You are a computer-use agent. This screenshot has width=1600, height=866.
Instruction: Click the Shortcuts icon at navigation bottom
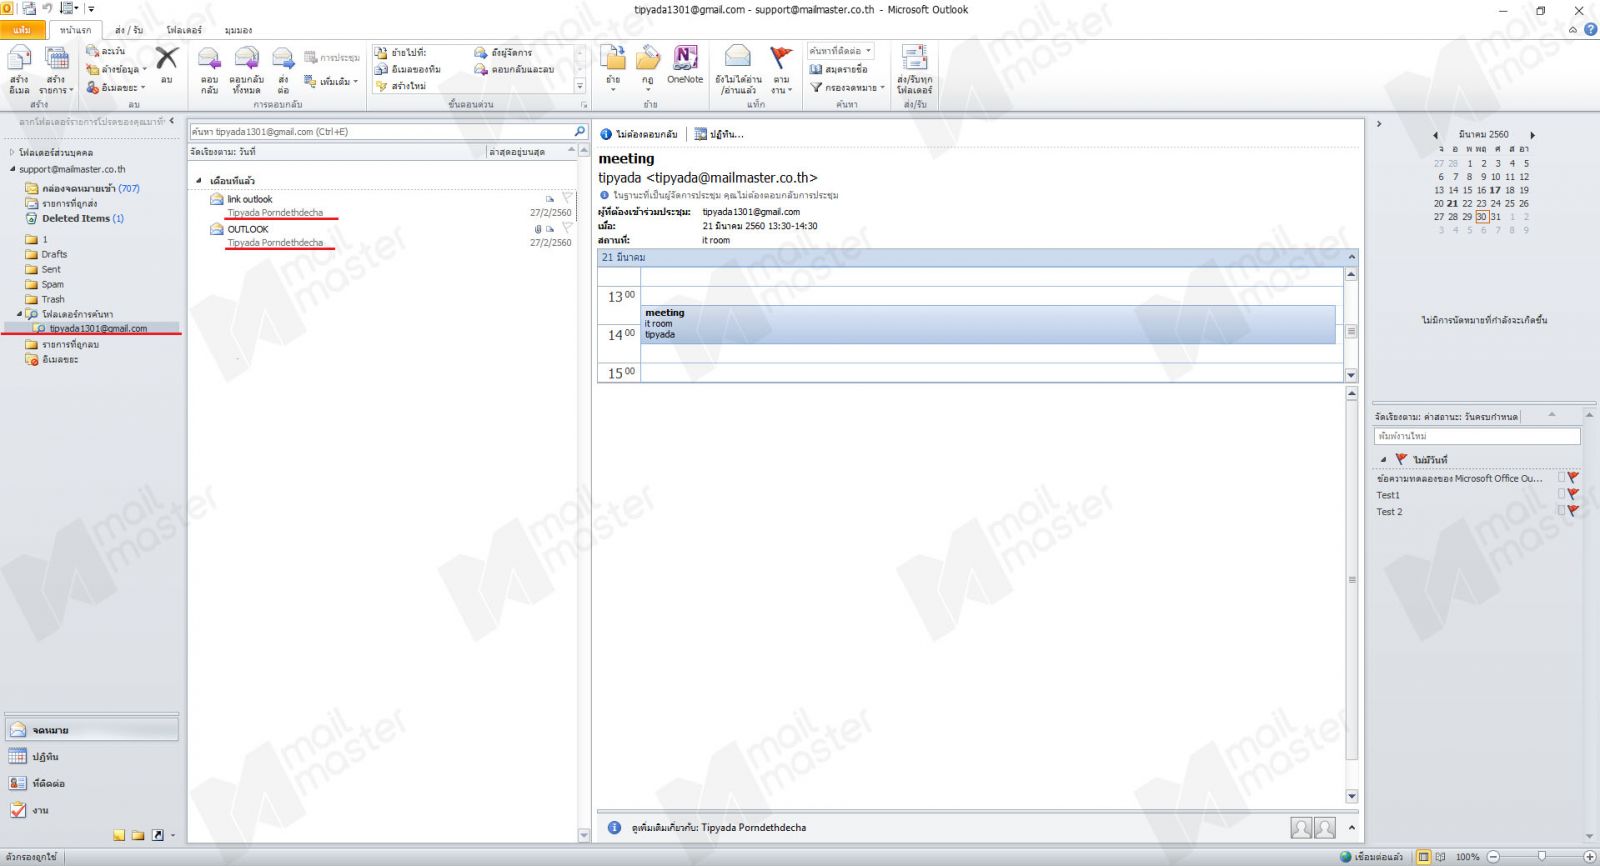pos(157,835)
